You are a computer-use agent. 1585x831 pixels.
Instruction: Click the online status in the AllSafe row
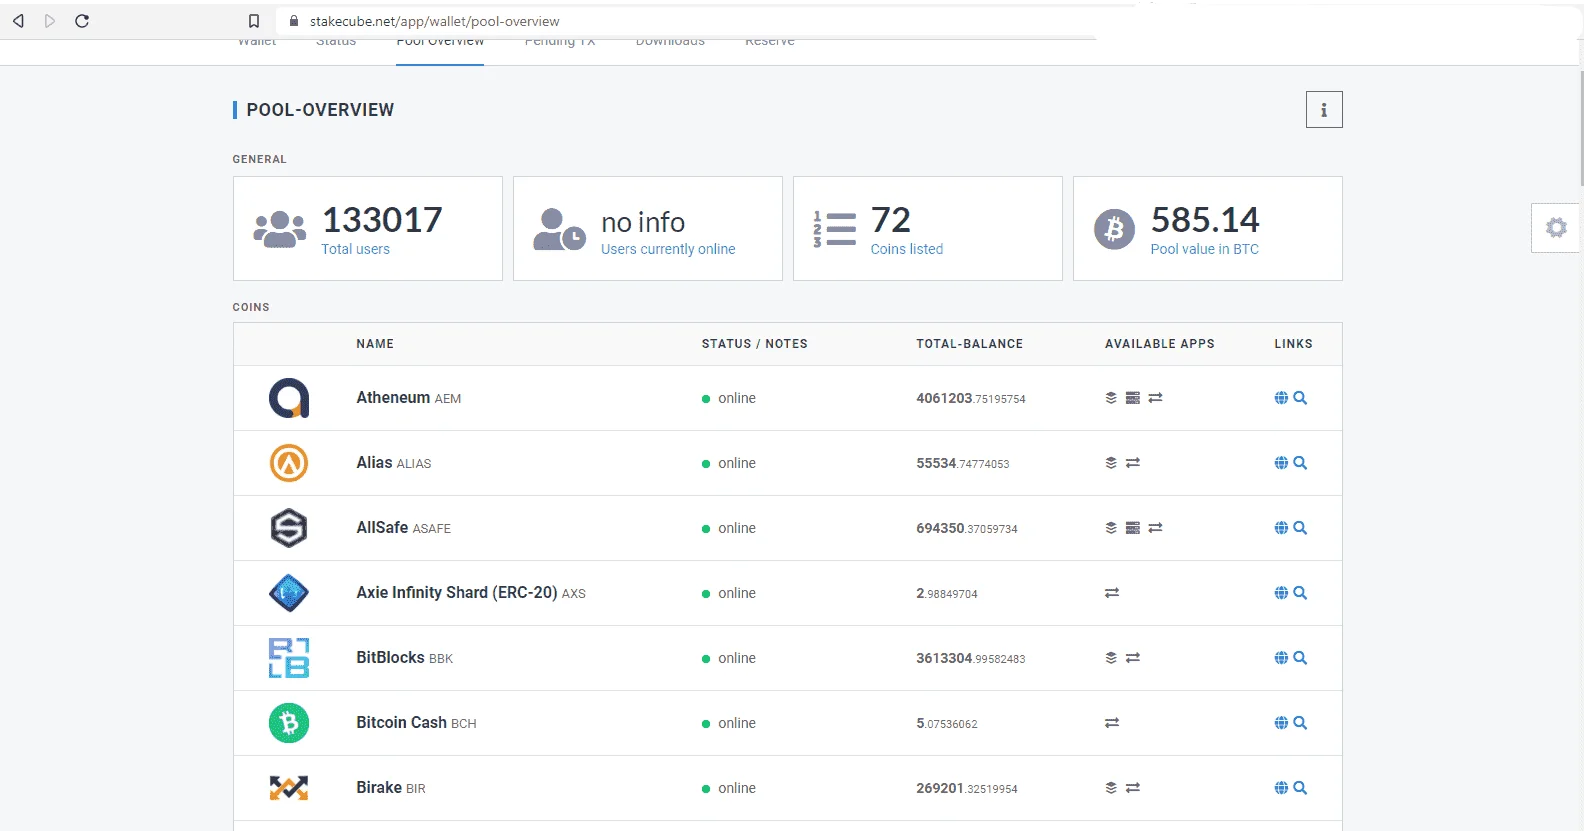[x=729, y=528]
